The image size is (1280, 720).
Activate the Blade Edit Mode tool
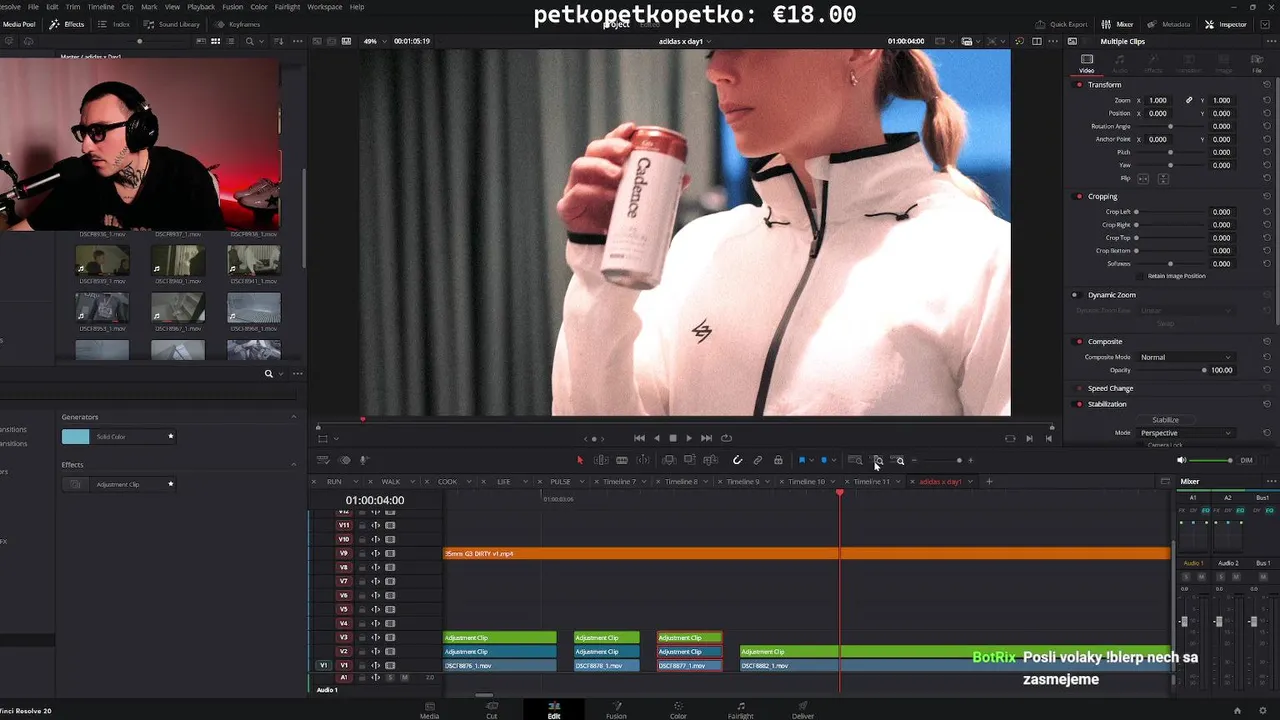point(622,460)
